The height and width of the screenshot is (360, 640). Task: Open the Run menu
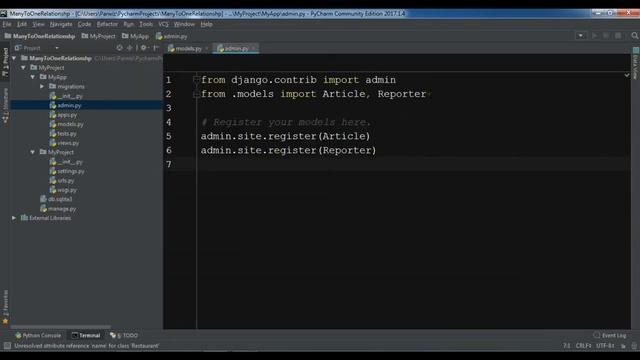[129, 24]
